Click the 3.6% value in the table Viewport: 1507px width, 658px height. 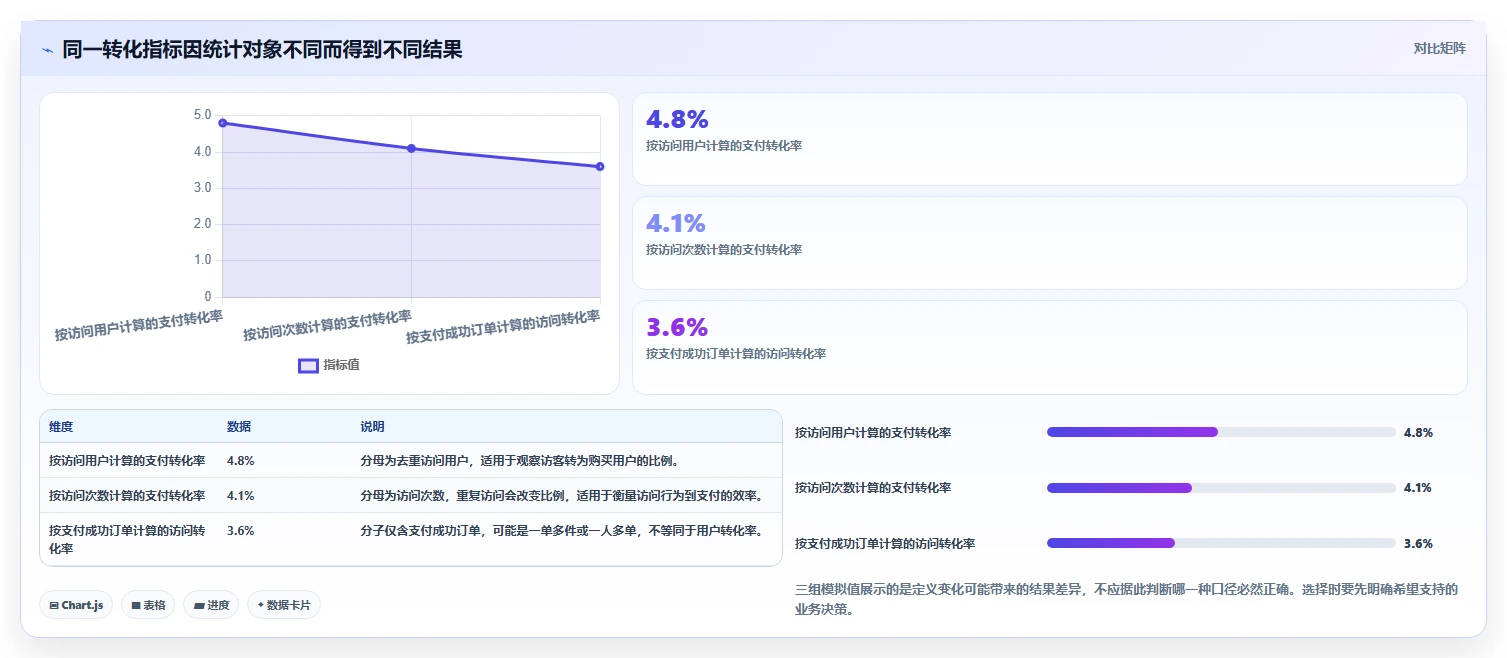tap(241, 531)
